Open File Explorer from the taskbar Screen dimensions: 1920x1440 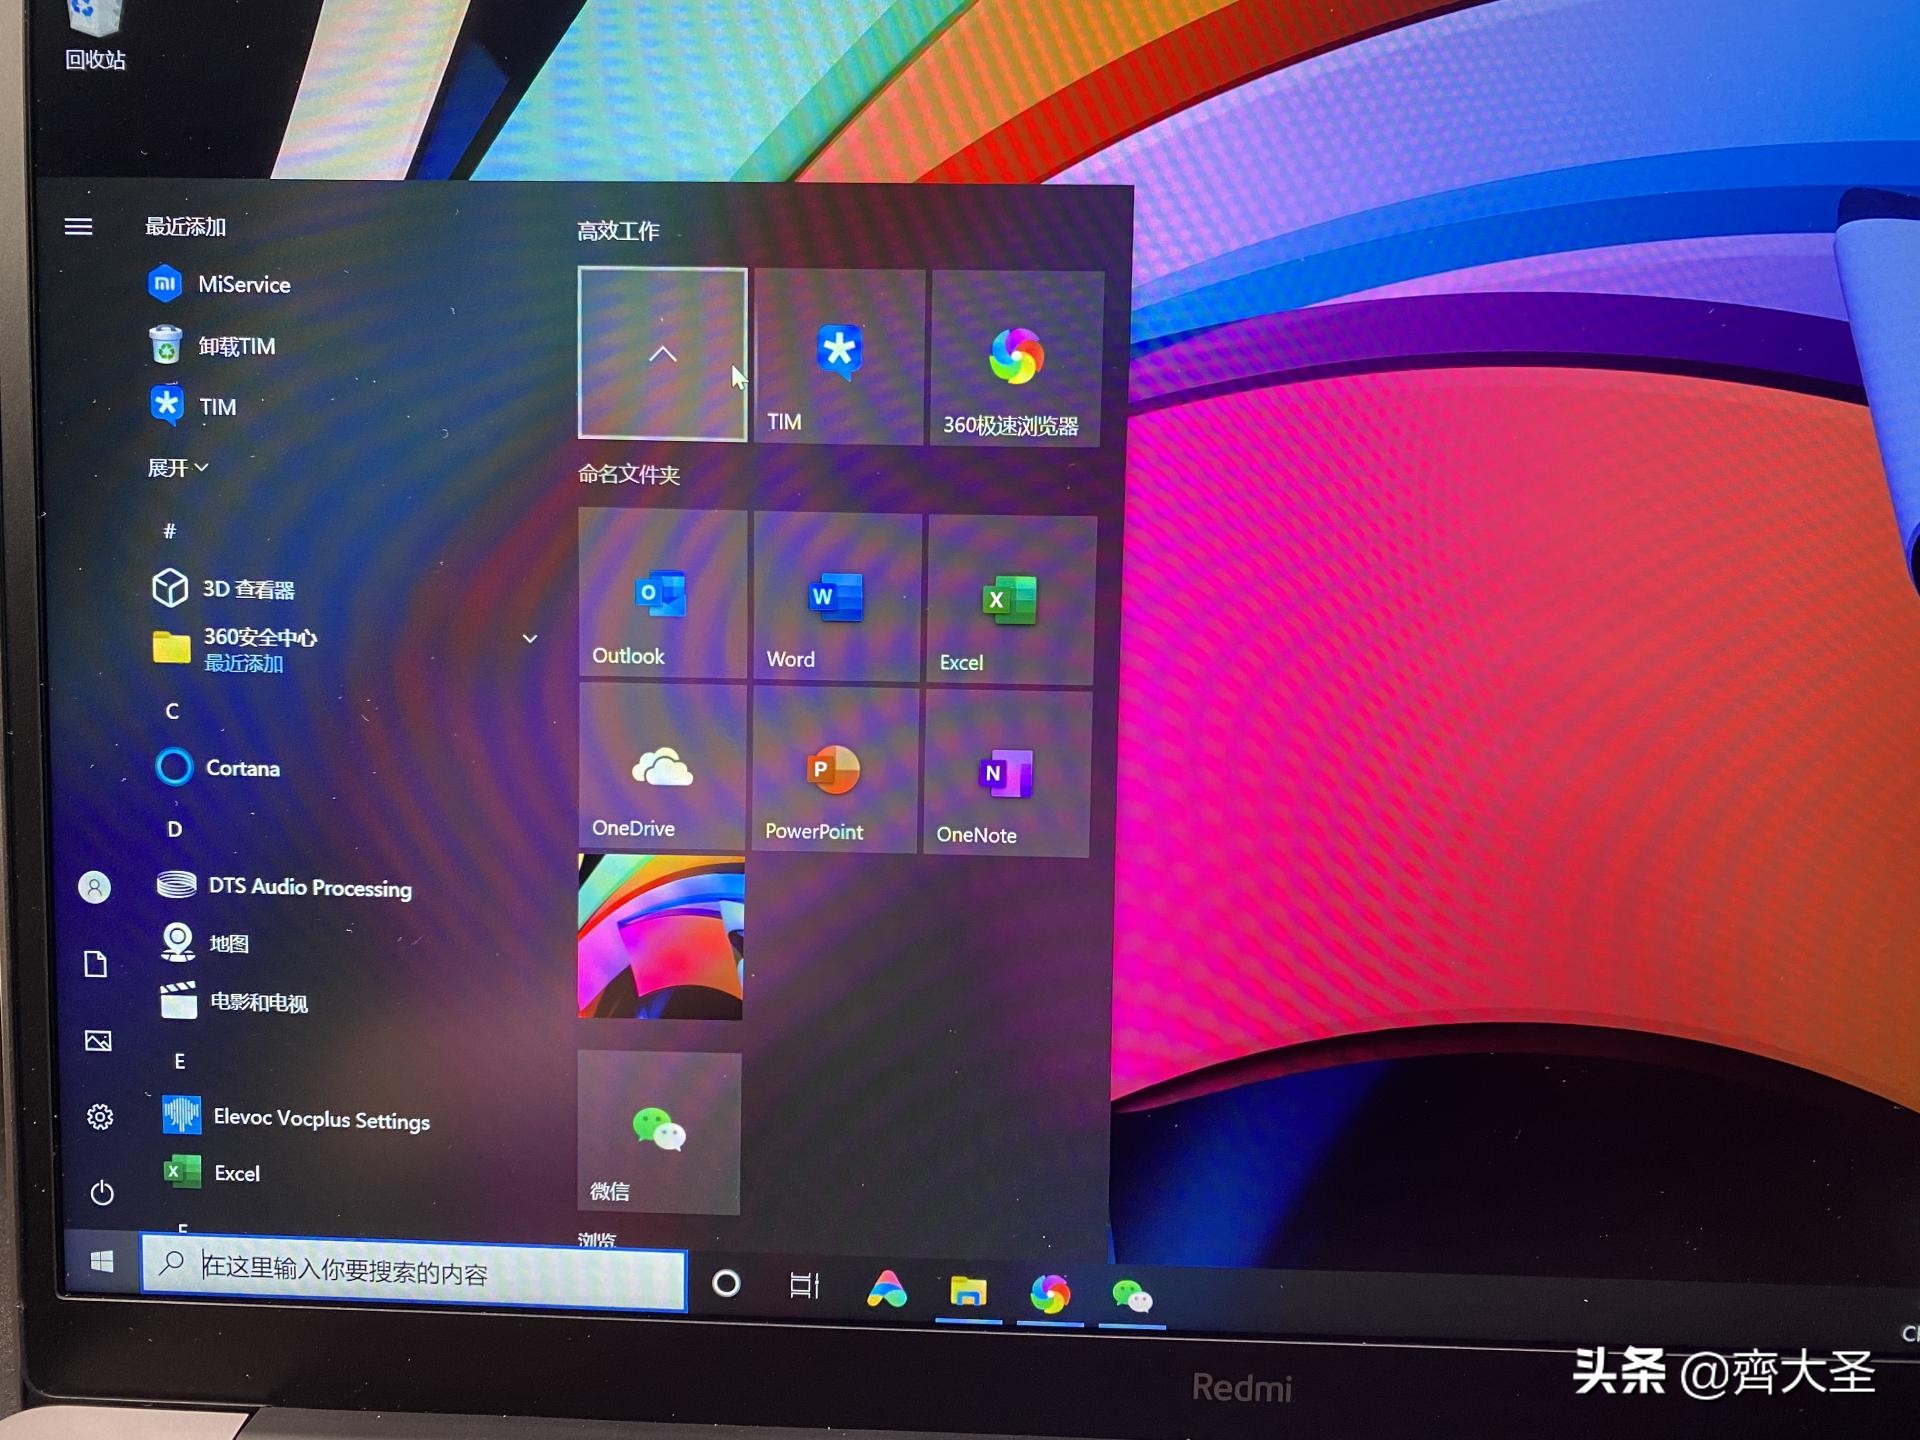967,1293
